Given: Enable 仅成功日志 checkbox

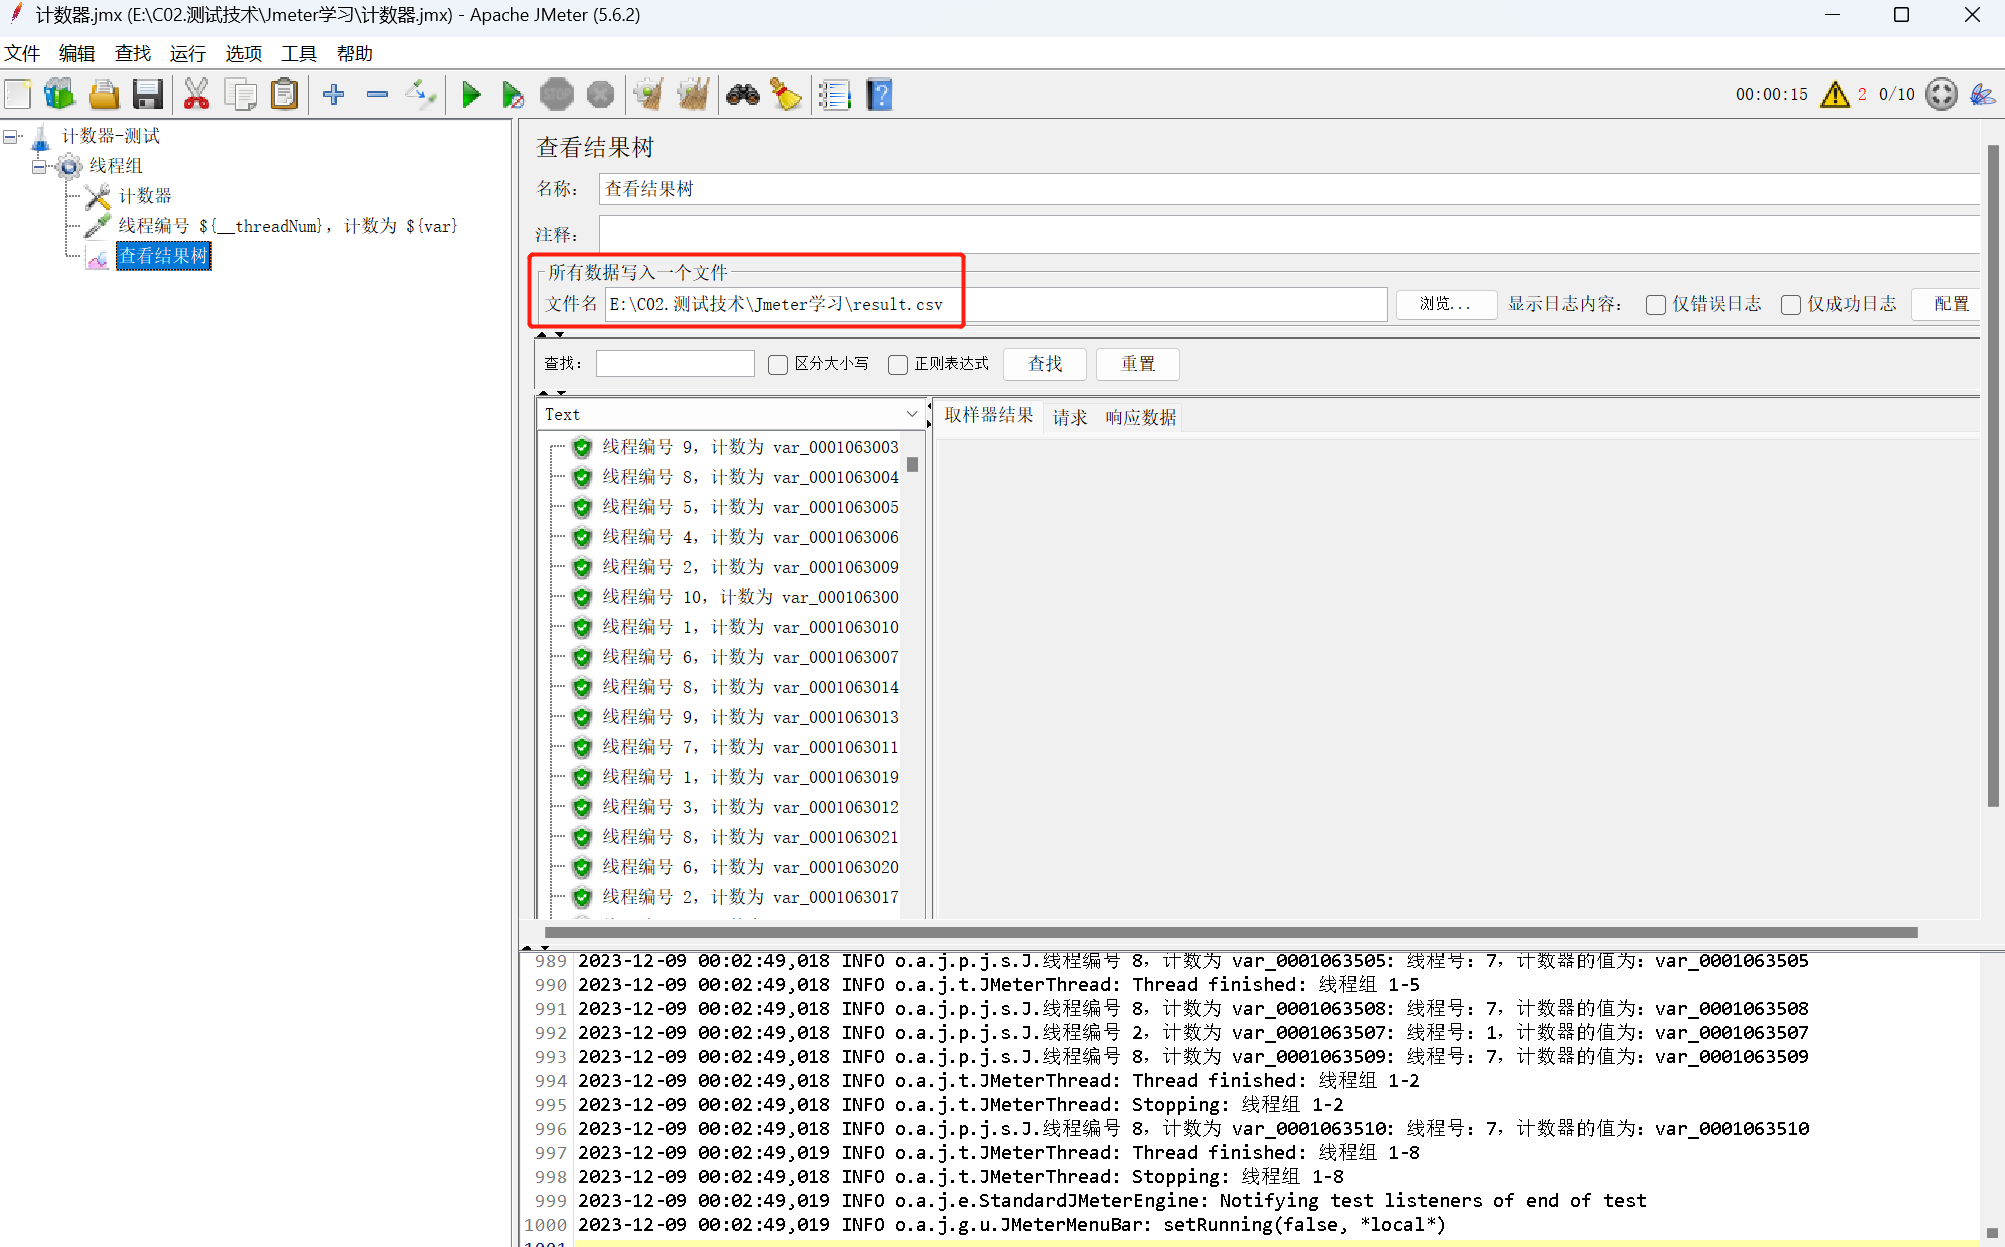Looking at the screenshot, I should tap(1791, 305).
